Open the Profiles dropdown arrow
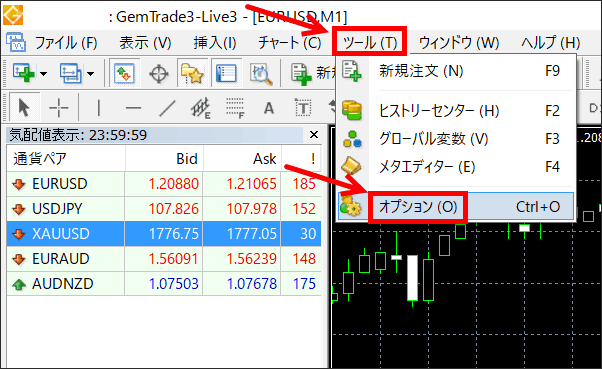The height and width of the screenshot is (369, 602). point(91,73)
